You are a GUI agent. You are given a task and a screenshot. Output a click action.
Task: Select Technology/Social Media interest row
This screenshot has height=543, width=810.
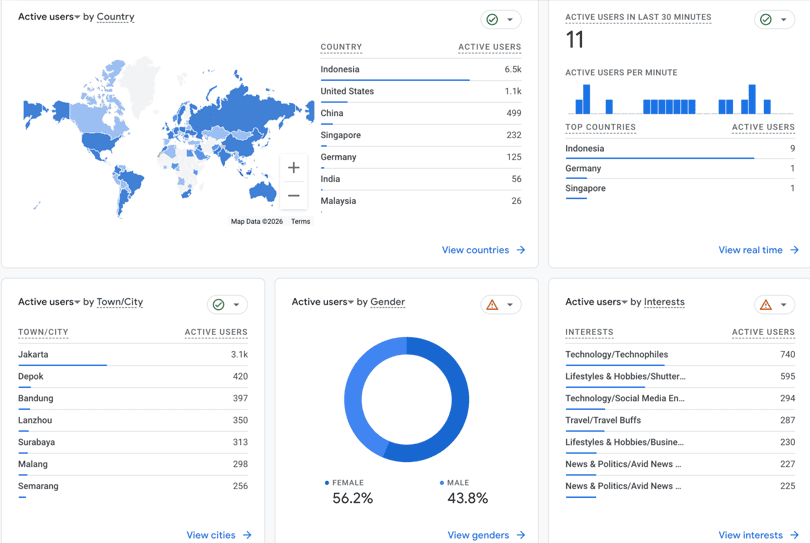tap(680, 399)
